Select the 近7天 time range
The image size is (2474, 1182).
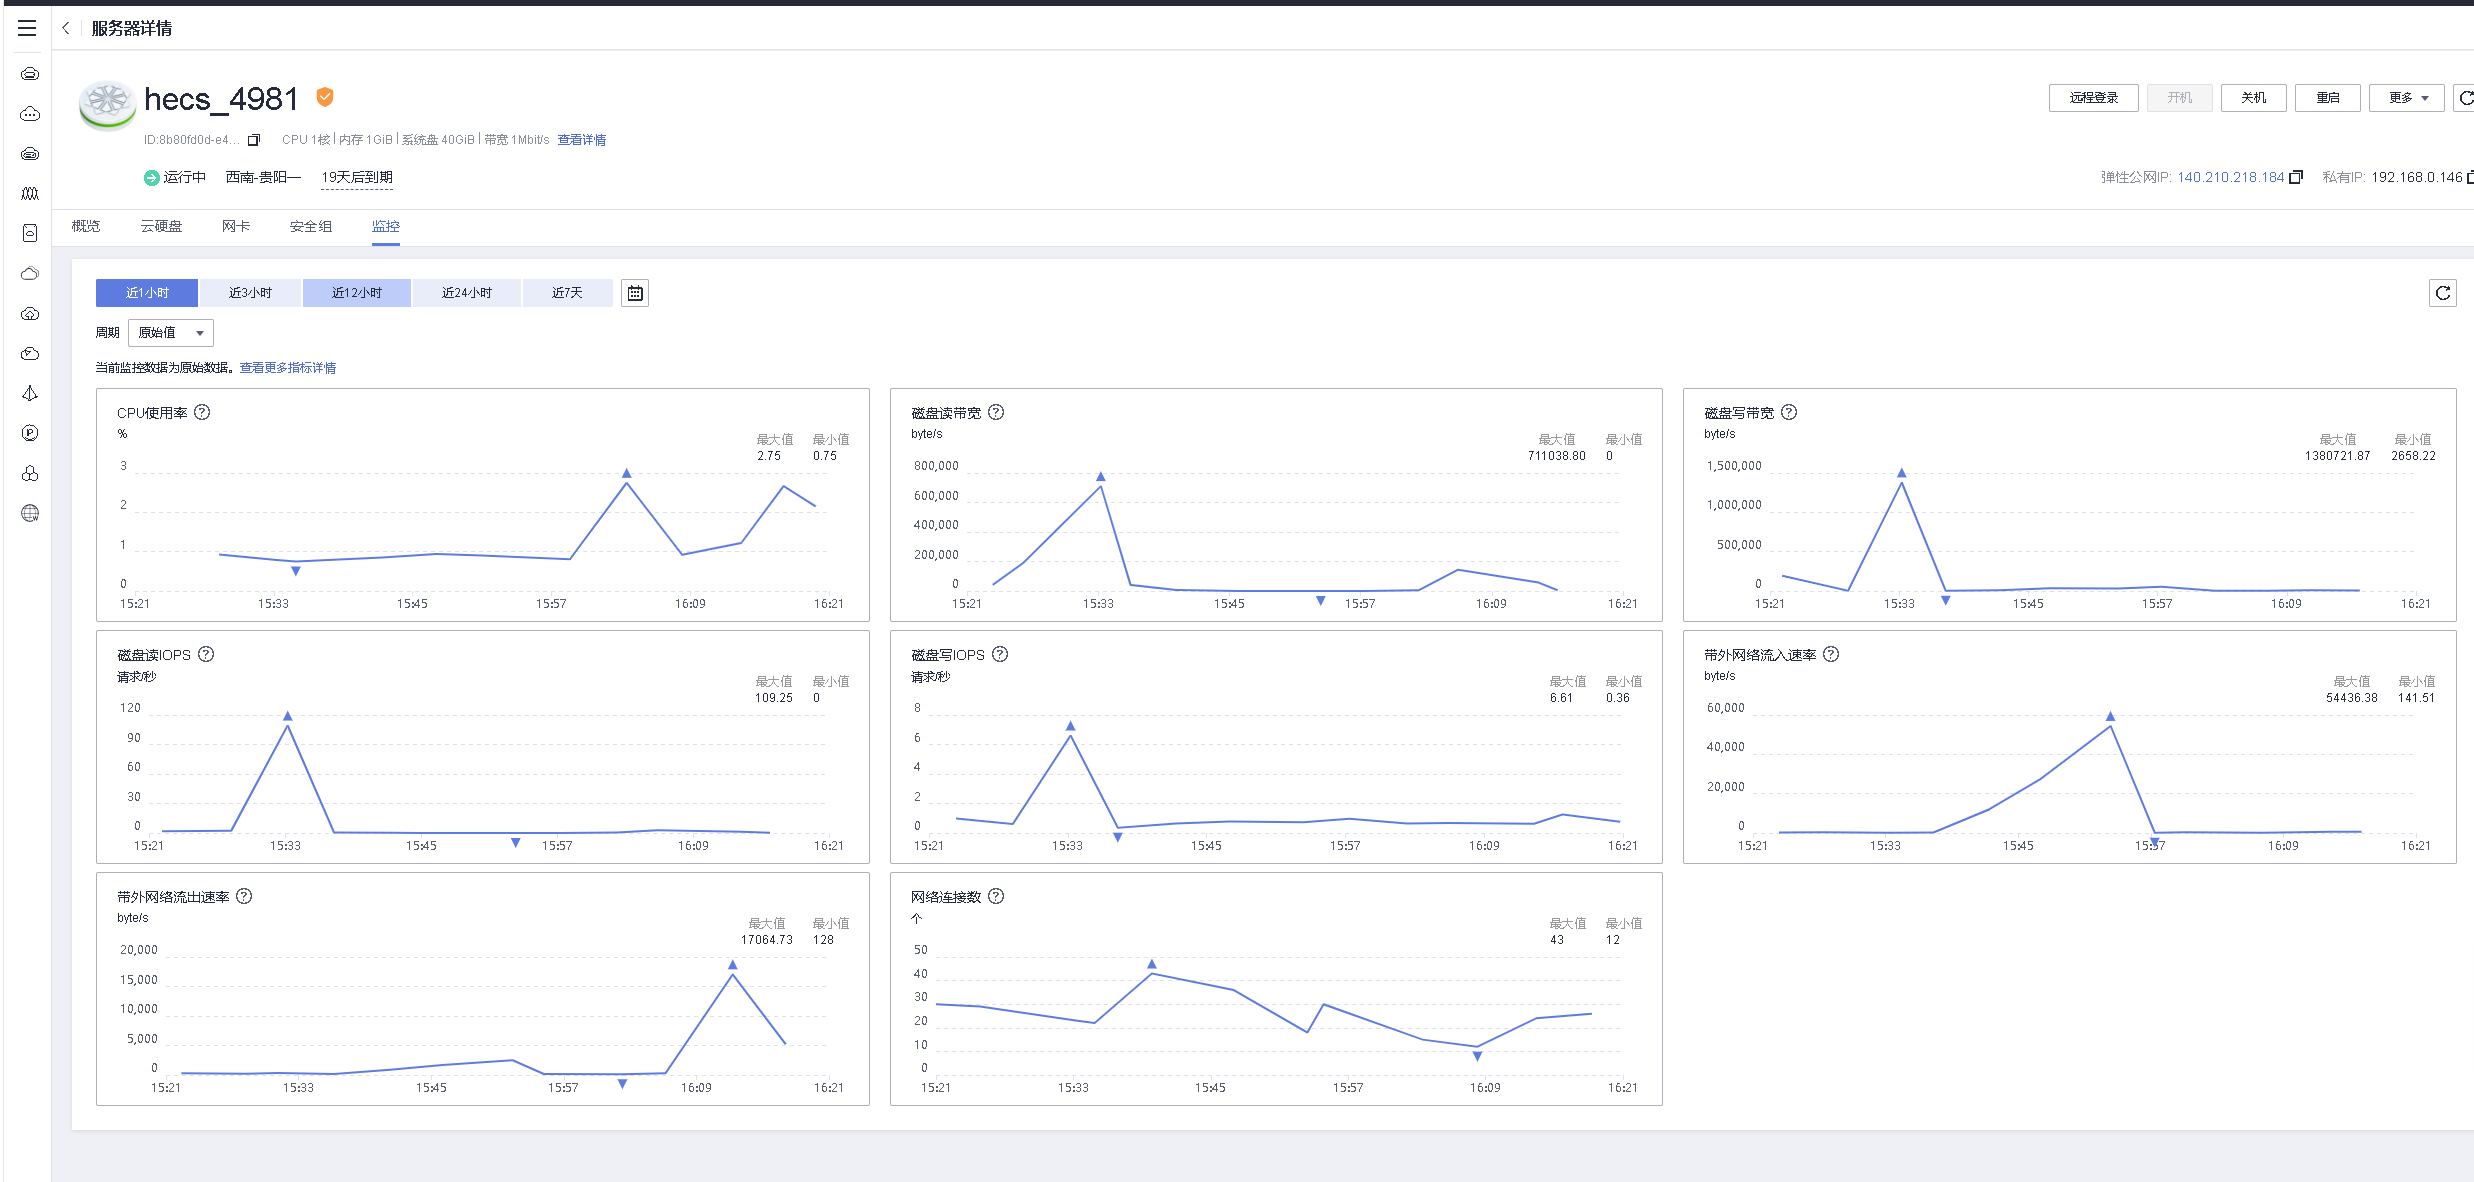click(566, 293)
